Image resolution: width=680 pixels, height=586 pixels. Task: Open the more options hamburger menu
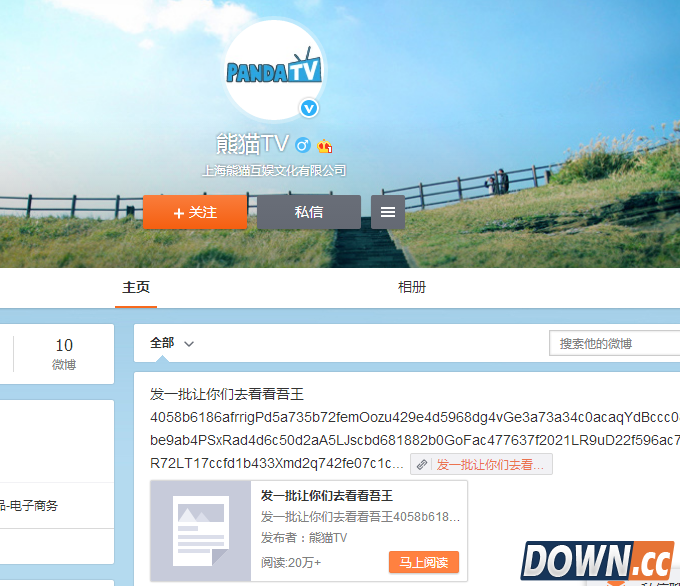[388, 212]
